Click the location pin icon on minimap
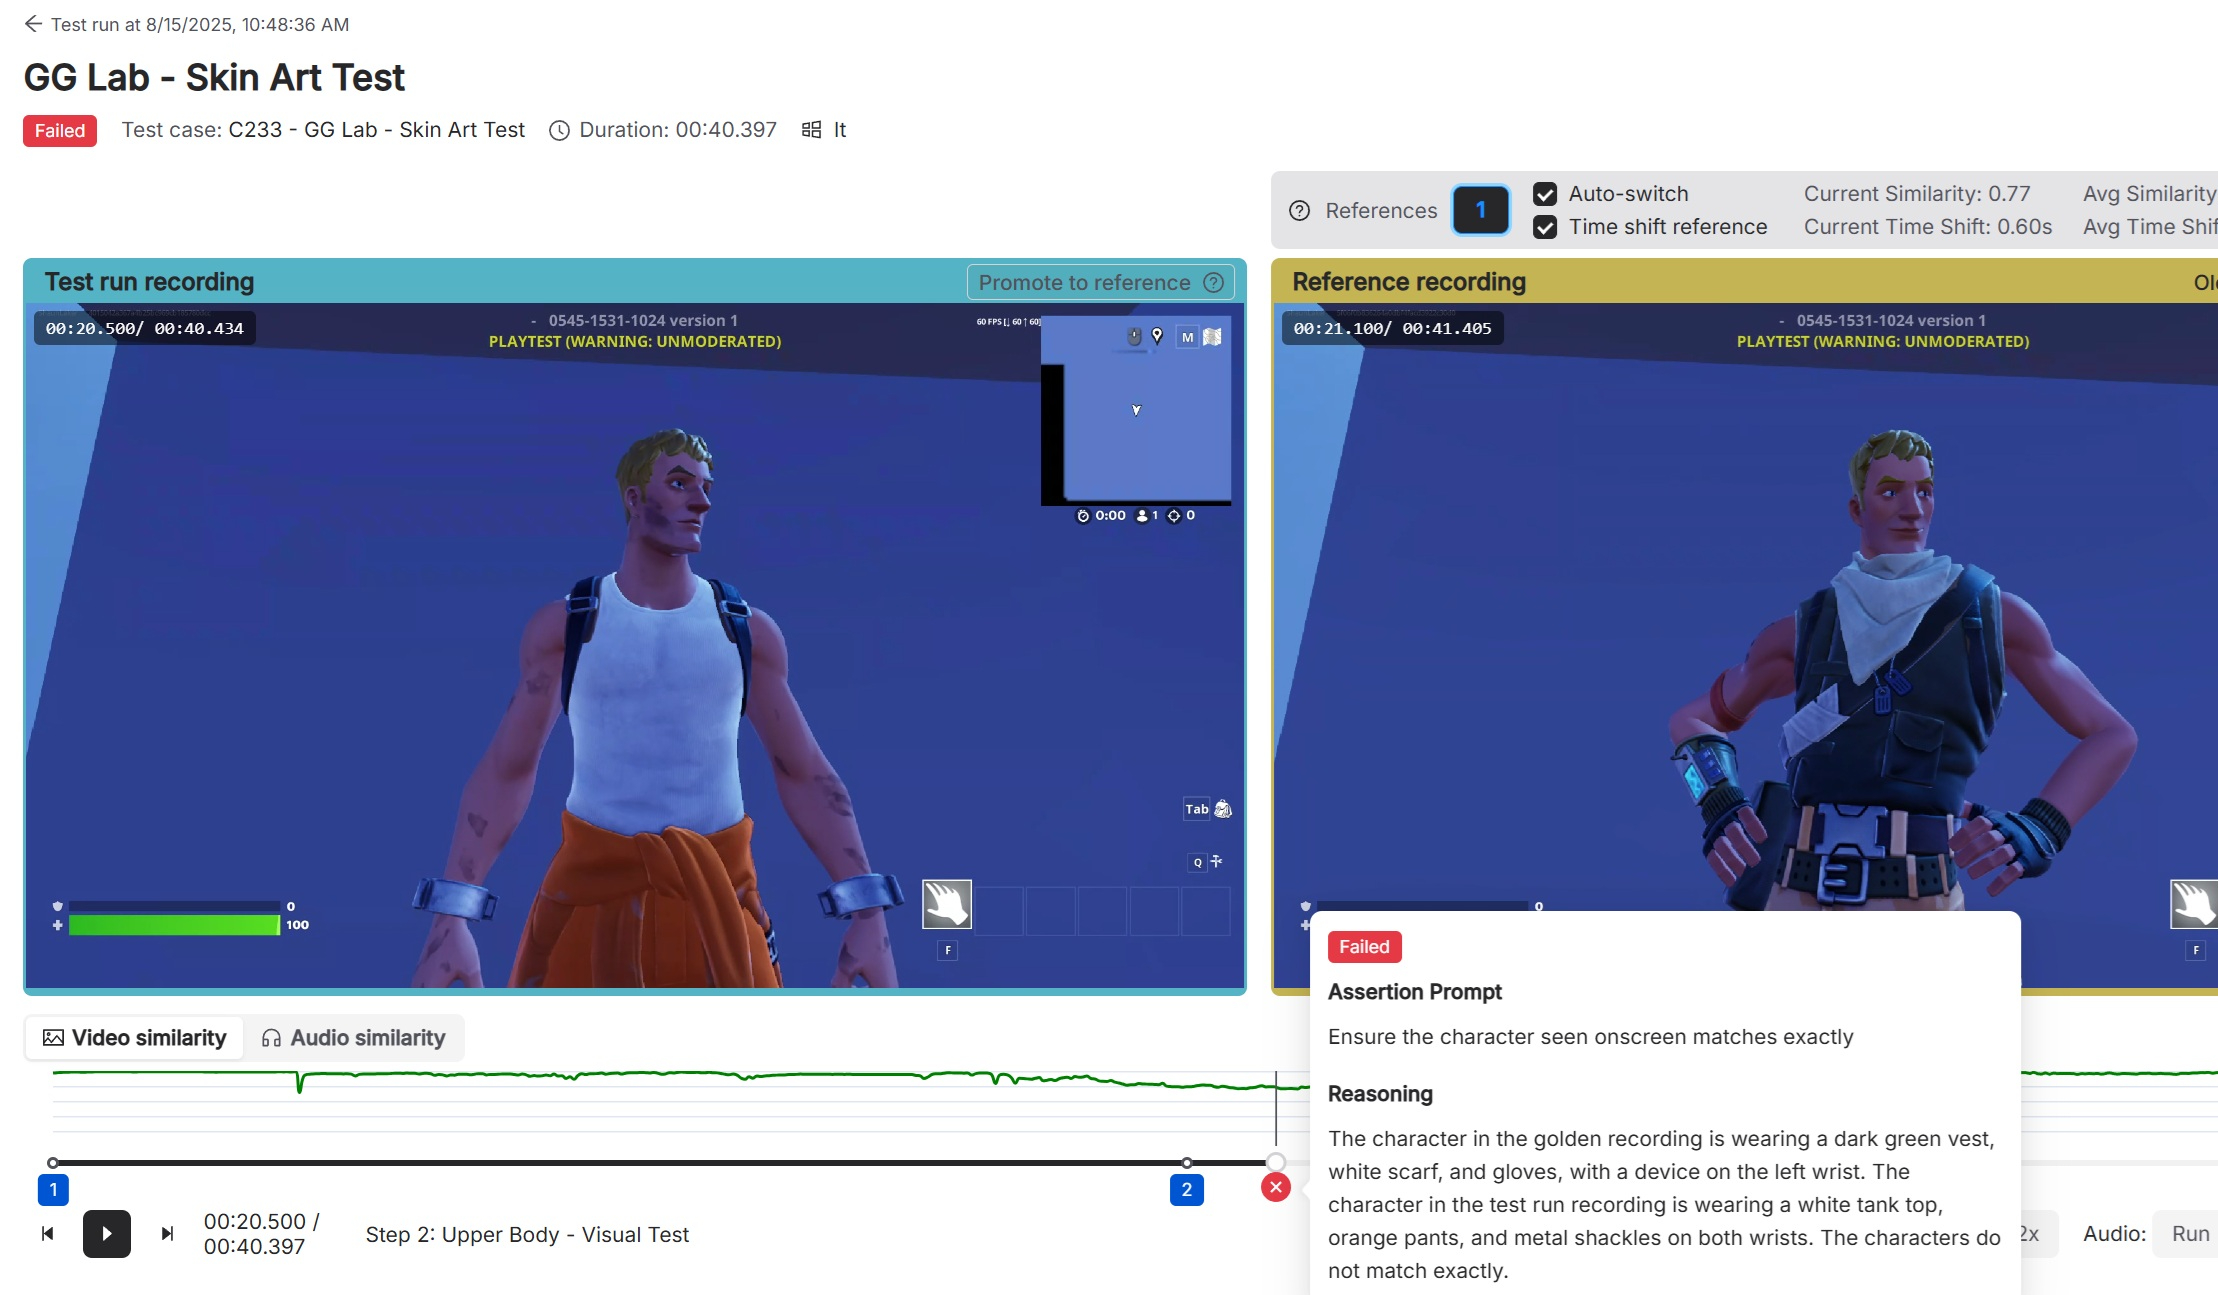 (x=1157, y=336)
